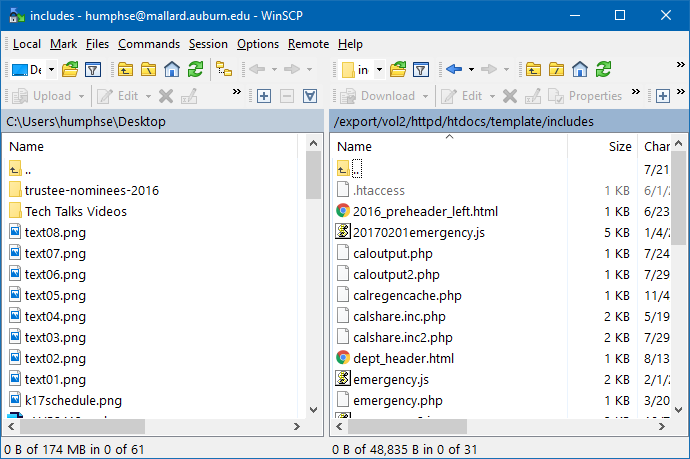Open local drive selection dropdown
This screenshot has height=459, width=690.
pos(51,70)
